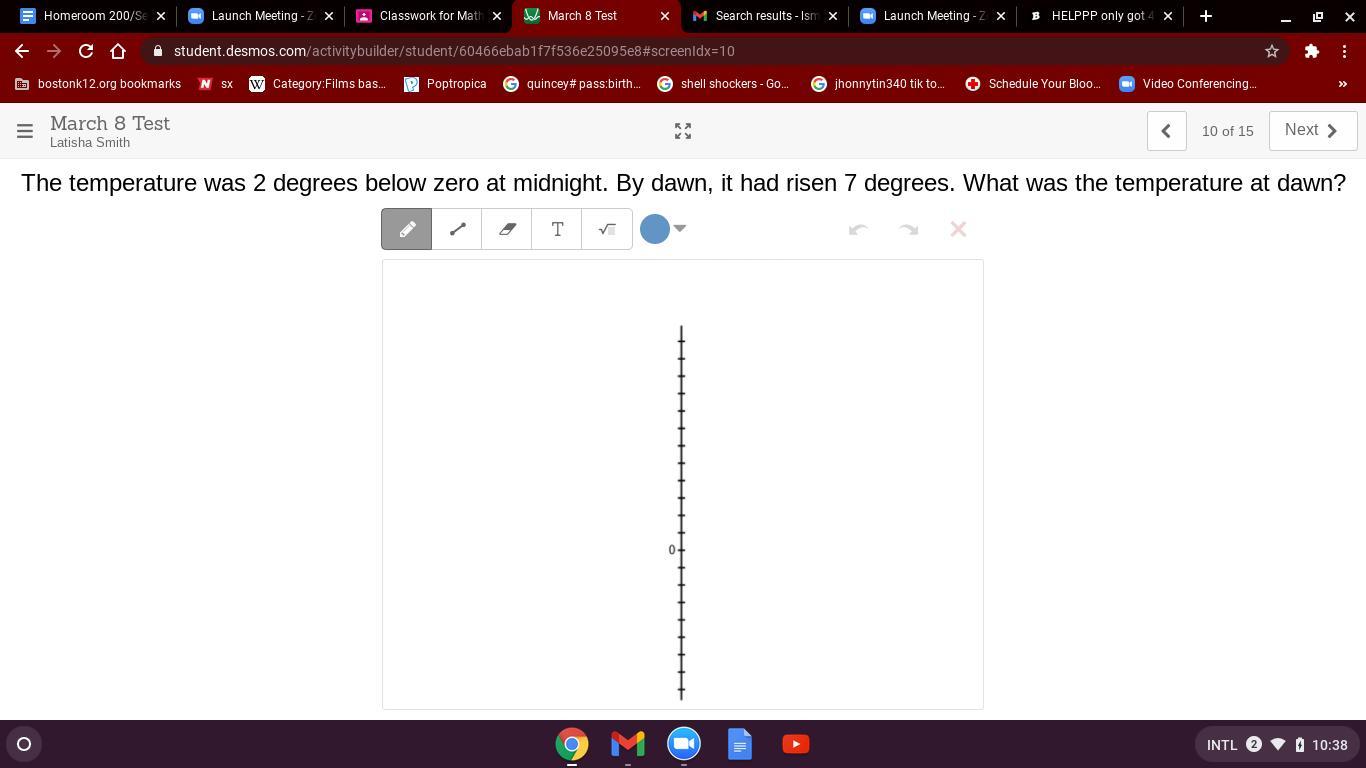This screenshot has height=768, width=1366.
Task: Redo the sketch stroke
Action: pos(908,229)
